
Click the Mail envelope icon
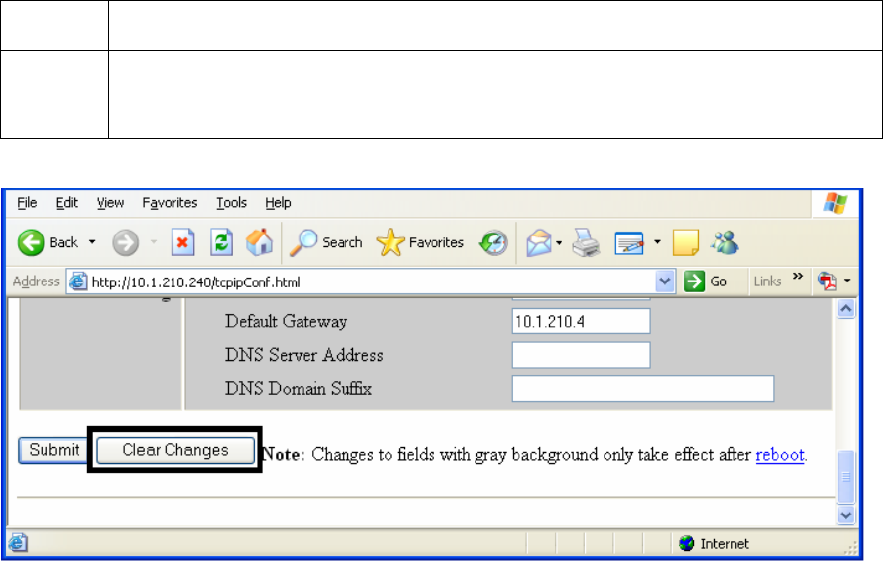(x=539, y=243)
